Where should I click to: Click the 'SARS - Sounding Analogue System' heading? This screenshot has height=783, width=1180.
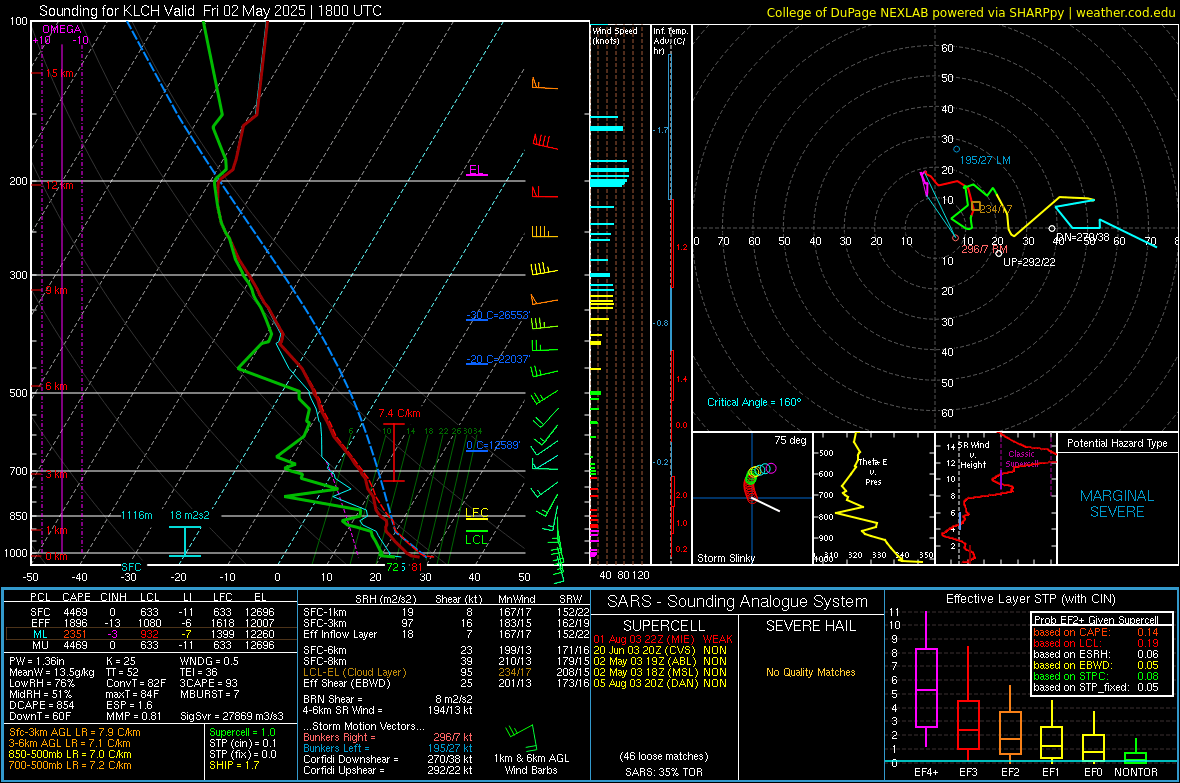(737, 602)
